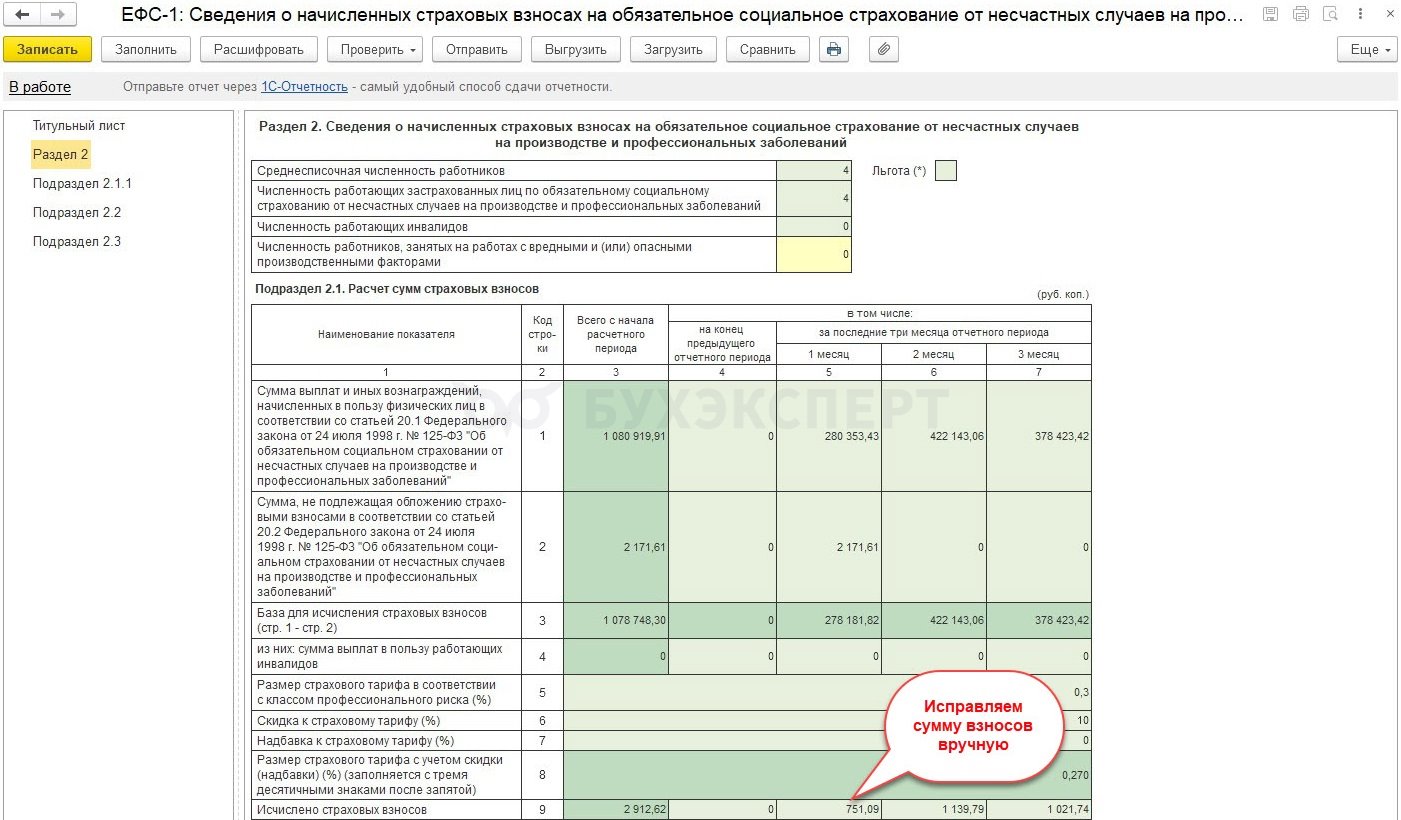
Task: Click the Заполнить button
Action: [146, 49]
